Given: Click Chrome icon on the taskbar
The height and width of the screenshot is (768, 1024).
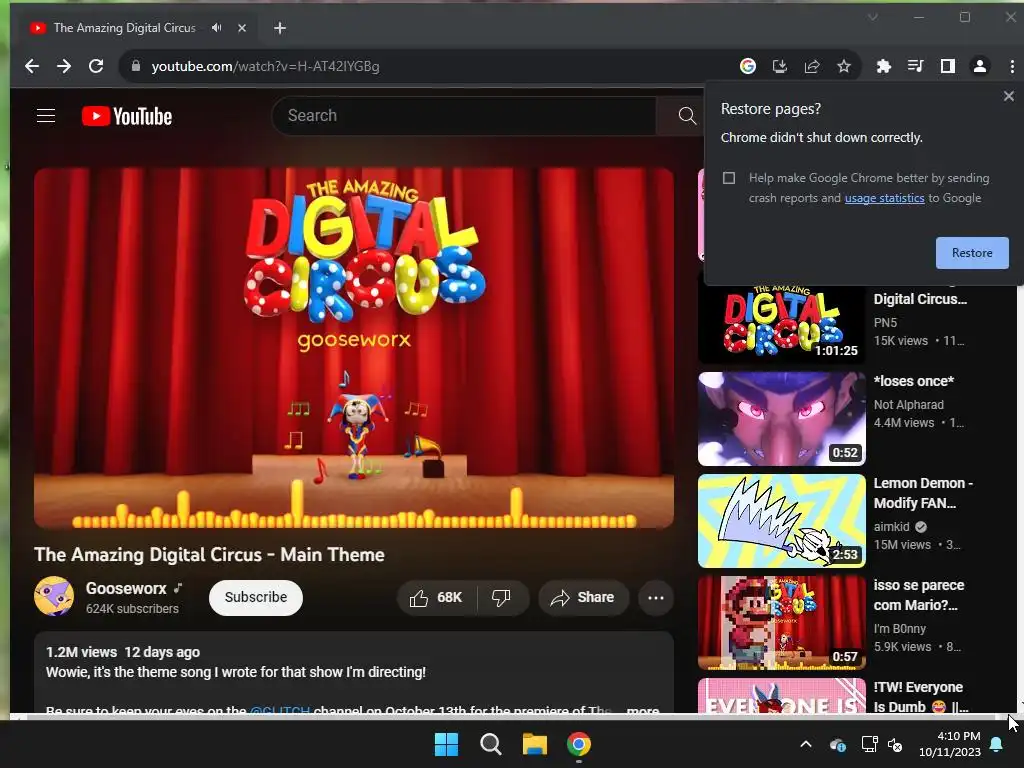Looking at the screenshot, I should click(x=579, y=744).
